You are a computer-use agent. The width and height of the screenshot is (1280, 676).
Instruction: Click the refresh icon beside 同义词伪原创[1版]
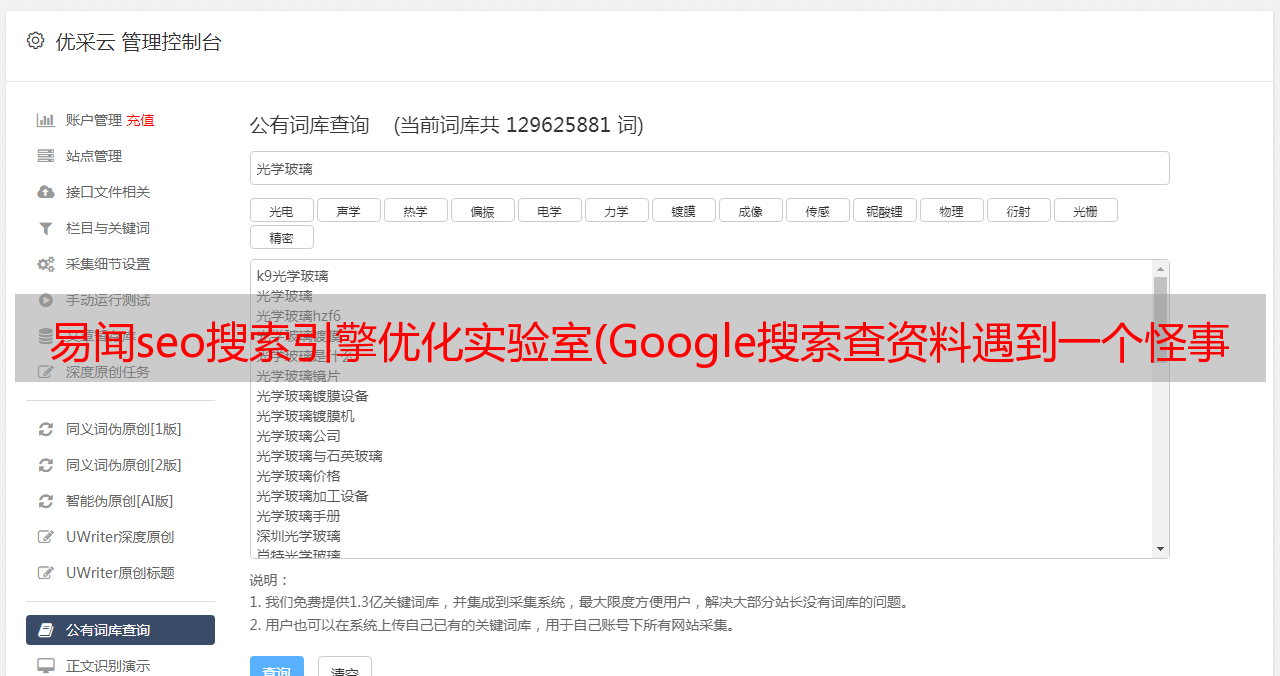(x=46, y=429)
